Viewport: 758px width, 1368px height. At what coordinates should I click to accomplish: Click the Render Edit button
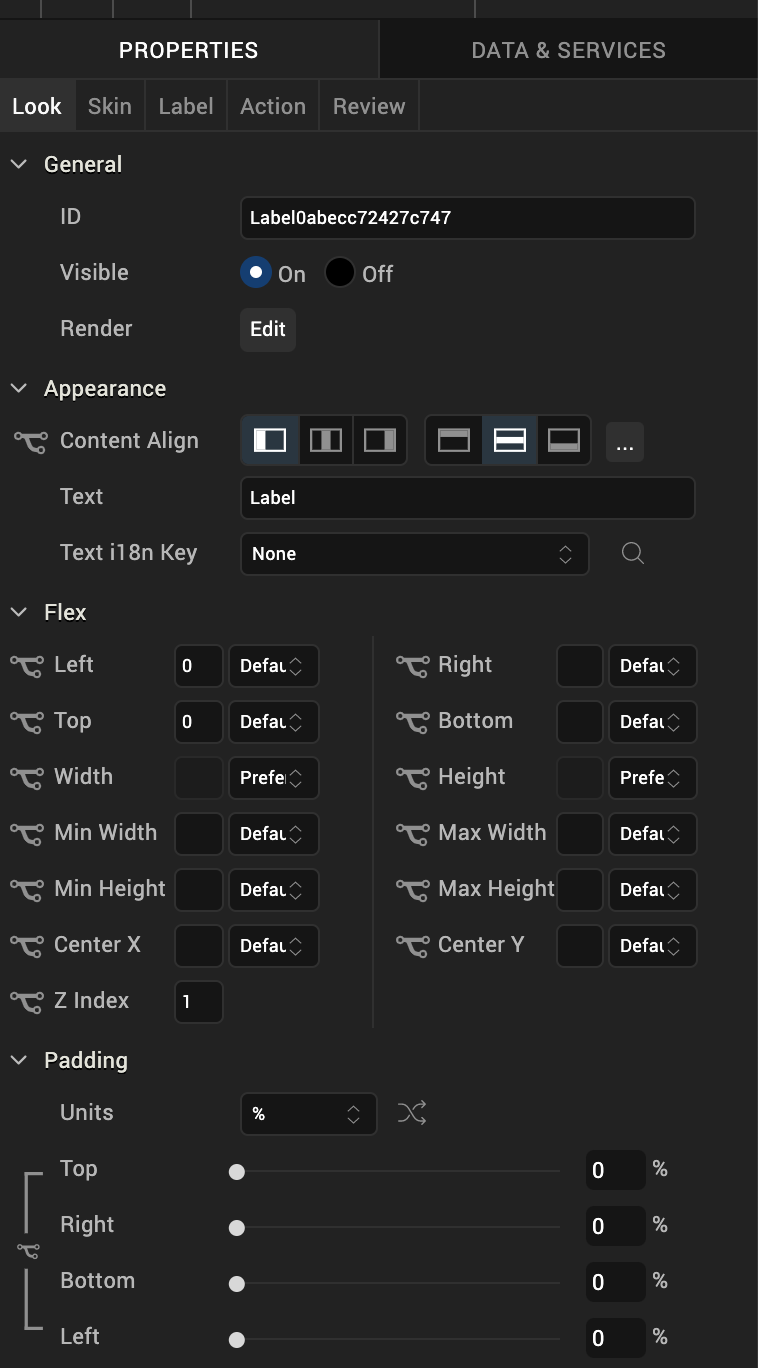tap(268, 330)
